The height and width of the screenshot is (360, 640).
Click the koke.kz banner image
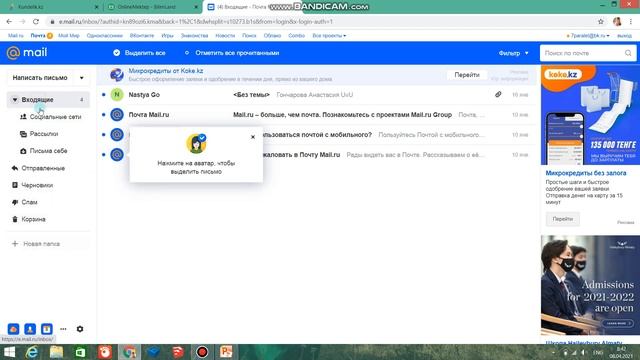(590, 115)
